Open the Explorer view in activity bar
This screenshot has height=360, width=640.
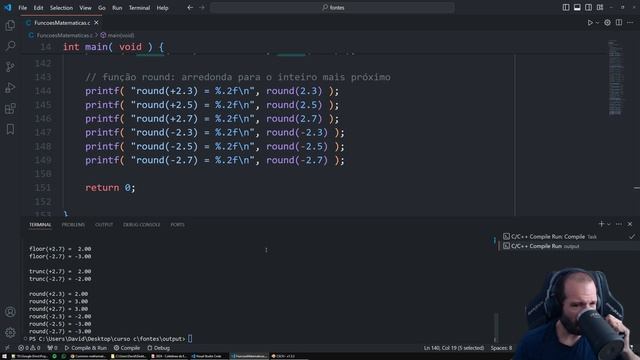(10, 25)
